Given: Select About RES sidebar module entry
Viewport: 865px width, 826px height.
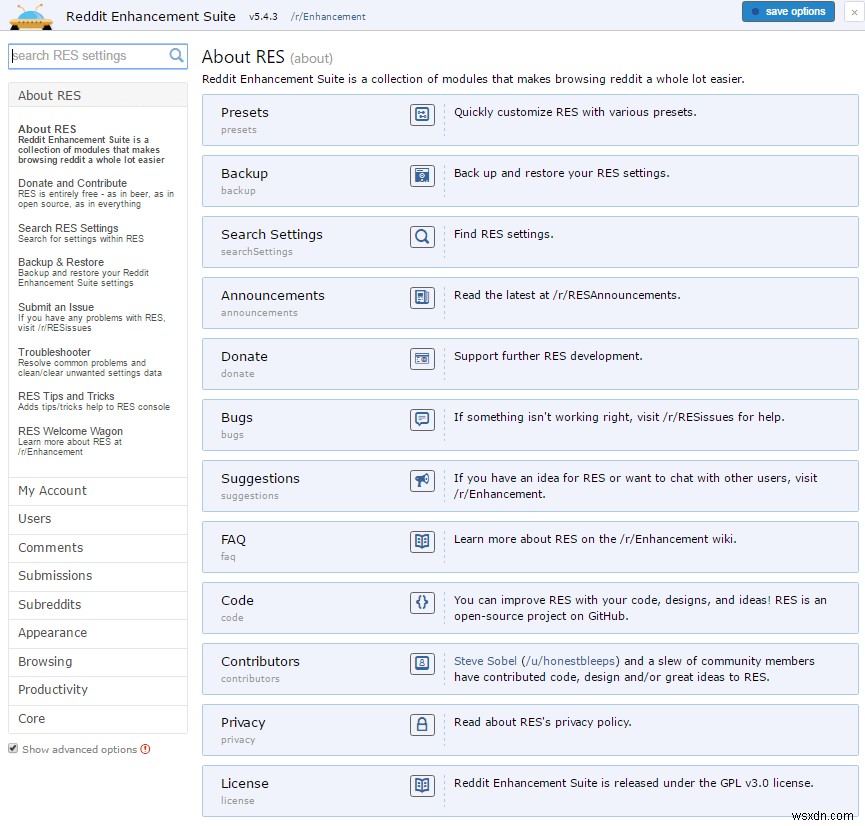Looking at the screenshot, I should [91, 144].
